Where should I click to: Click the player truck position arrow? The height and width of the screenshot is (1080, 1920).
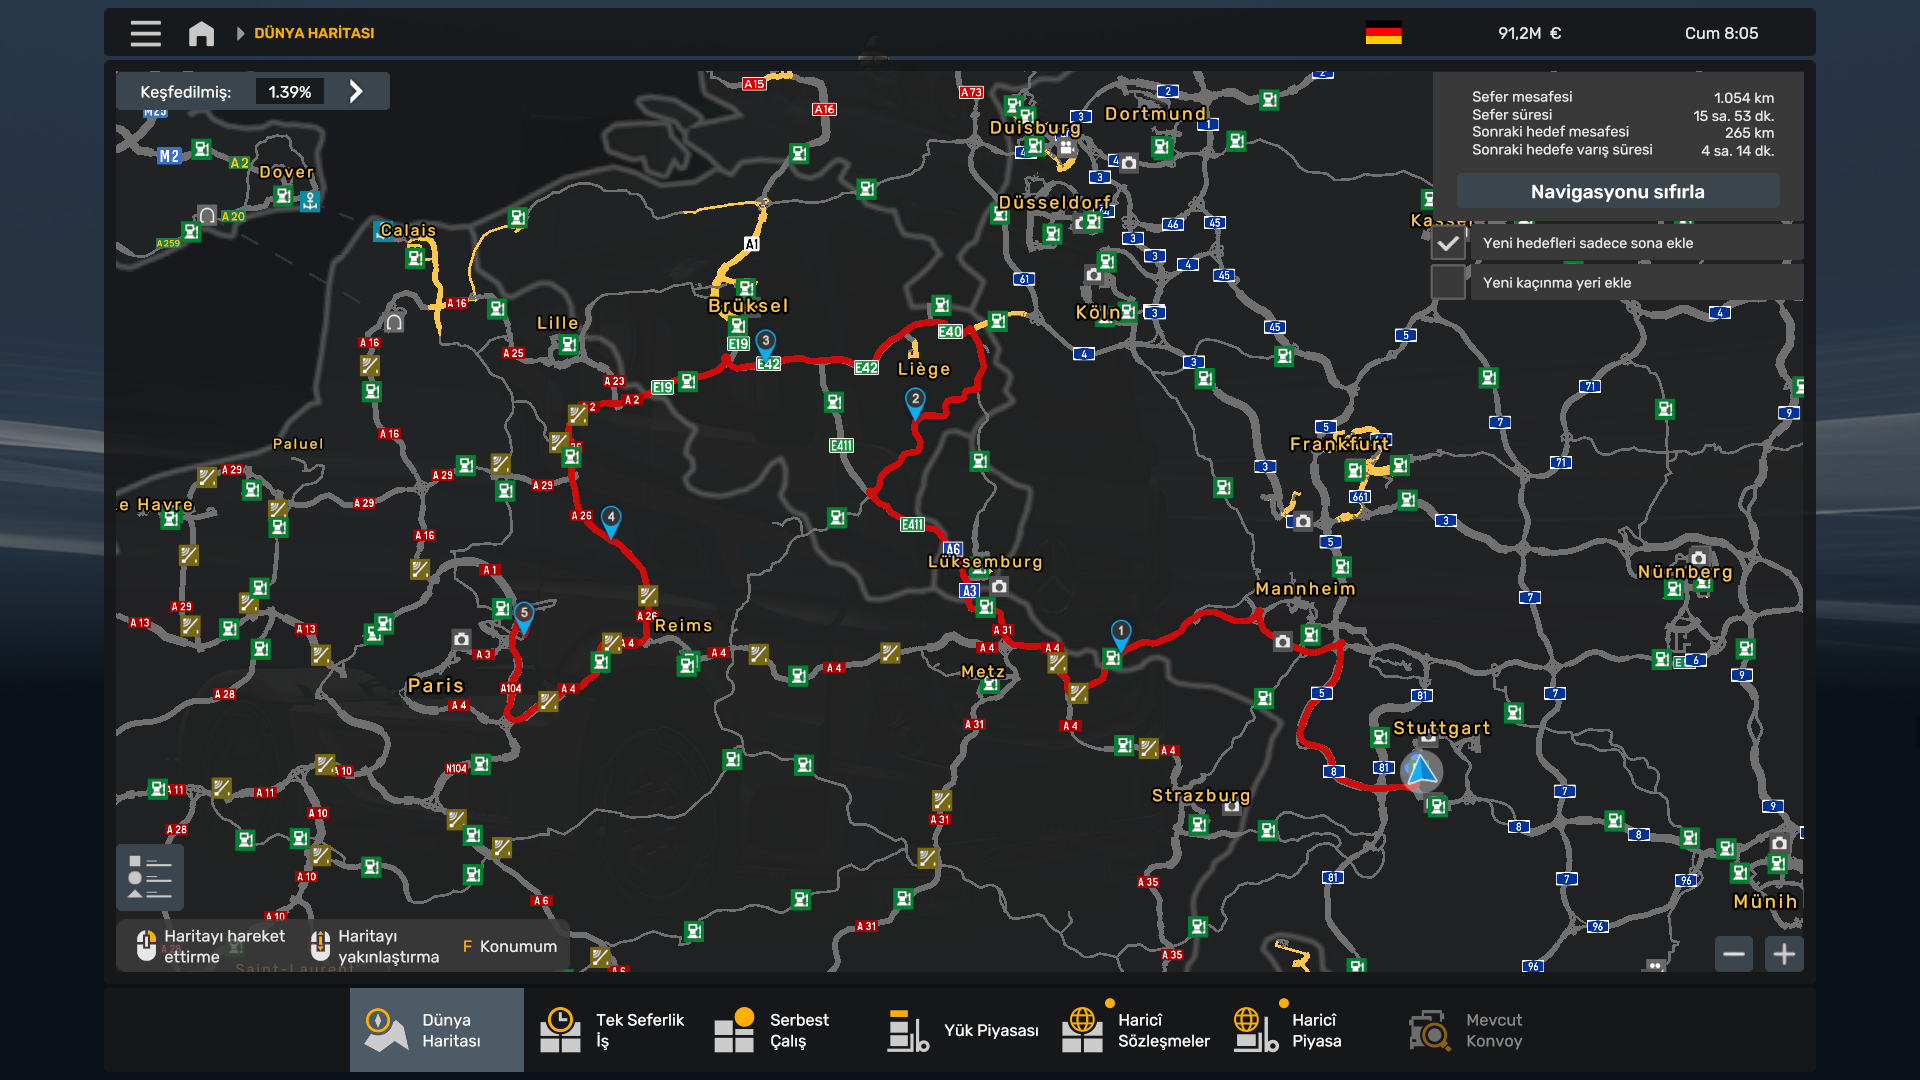[x=1420, y=771]
